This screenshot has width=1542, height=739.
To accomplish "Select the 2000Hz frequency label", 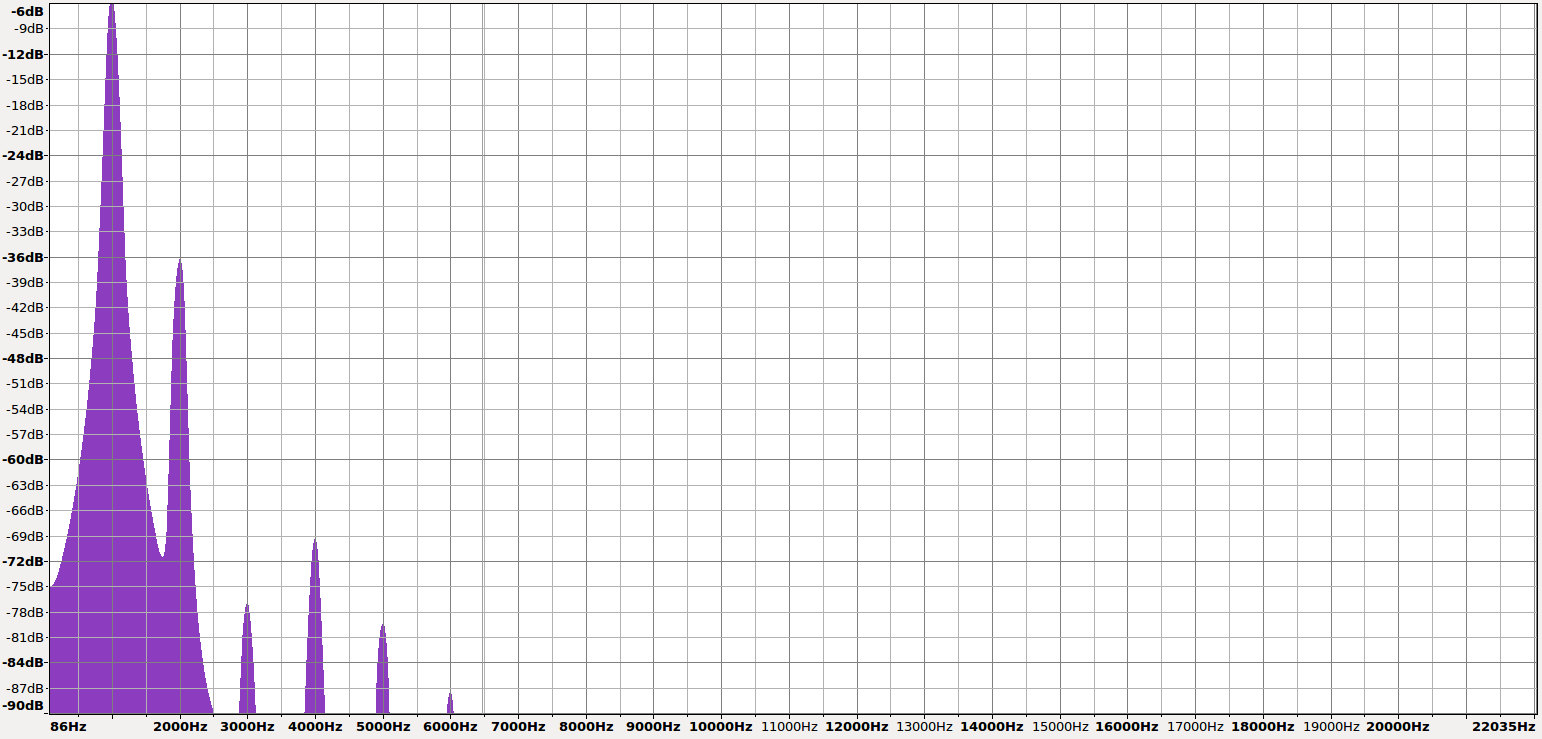I will tap(180, 726).
